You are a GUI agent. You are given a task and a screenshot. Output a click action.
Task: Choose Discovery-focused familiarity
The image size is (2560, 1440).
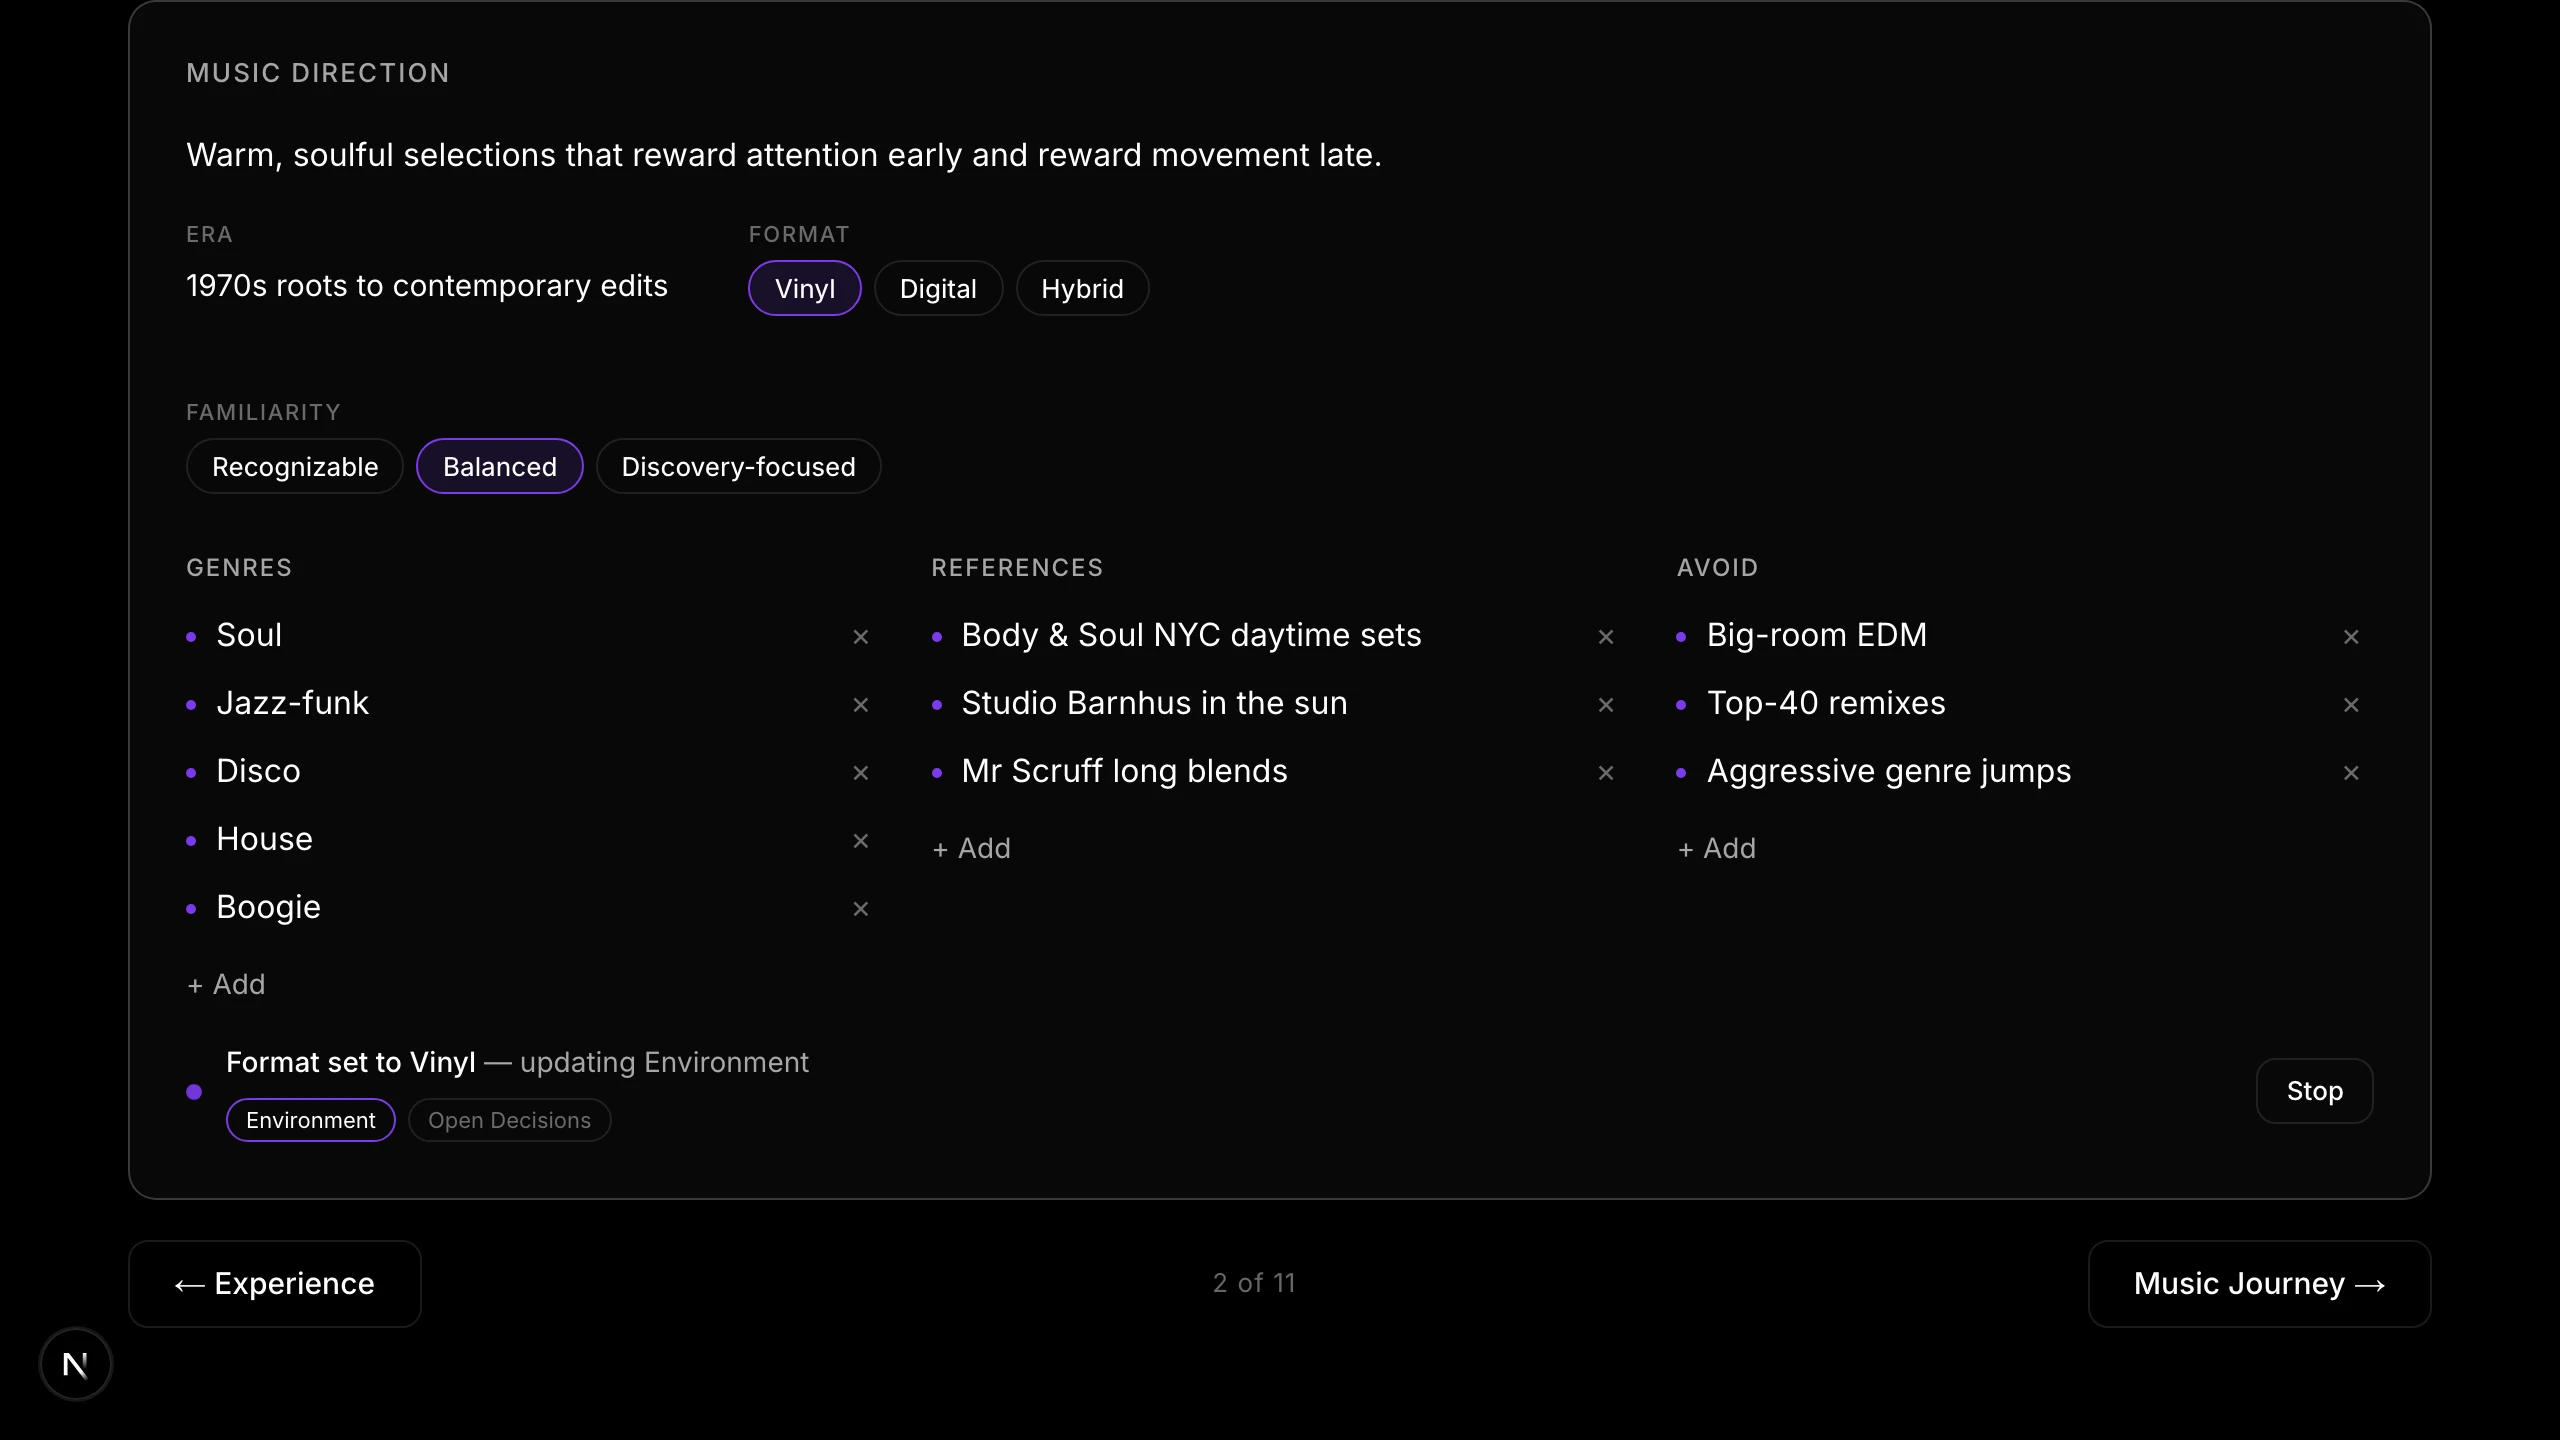(x=738, y=466)
